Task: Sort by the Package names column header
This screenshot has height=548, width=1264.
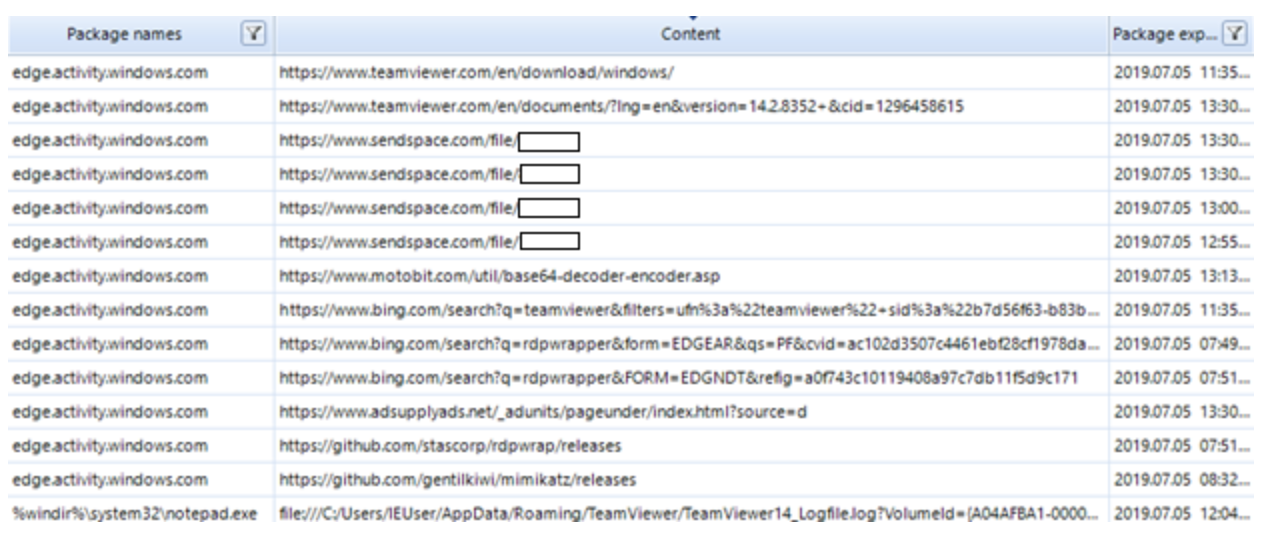Action: pos(124,34)
